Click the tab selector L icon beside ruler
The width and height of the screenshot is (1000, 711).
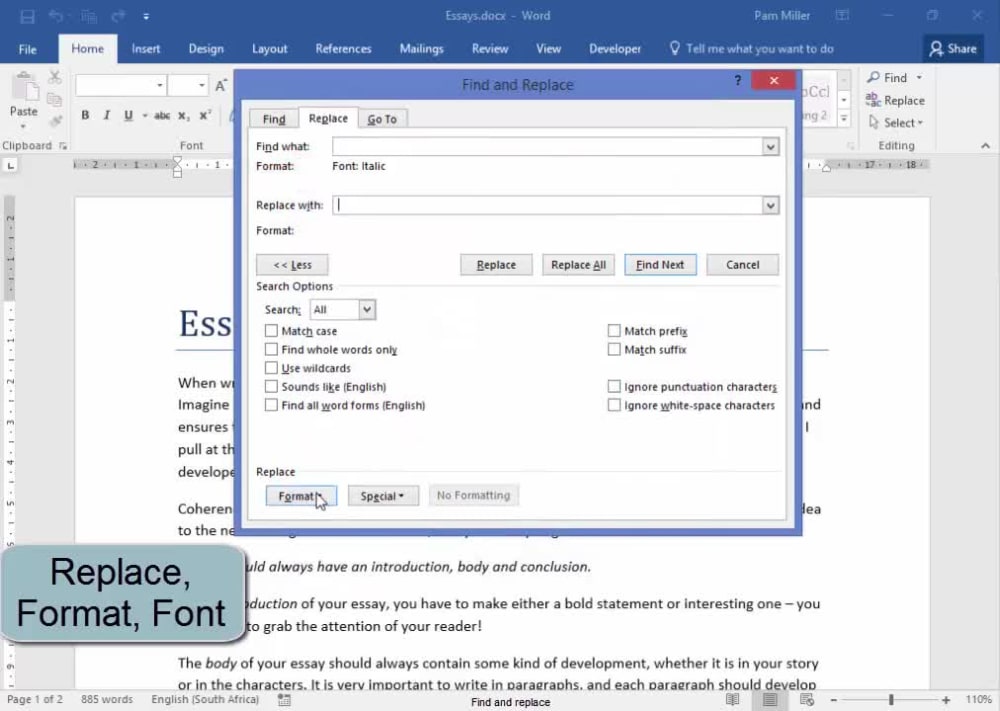(x=11, y=165)
